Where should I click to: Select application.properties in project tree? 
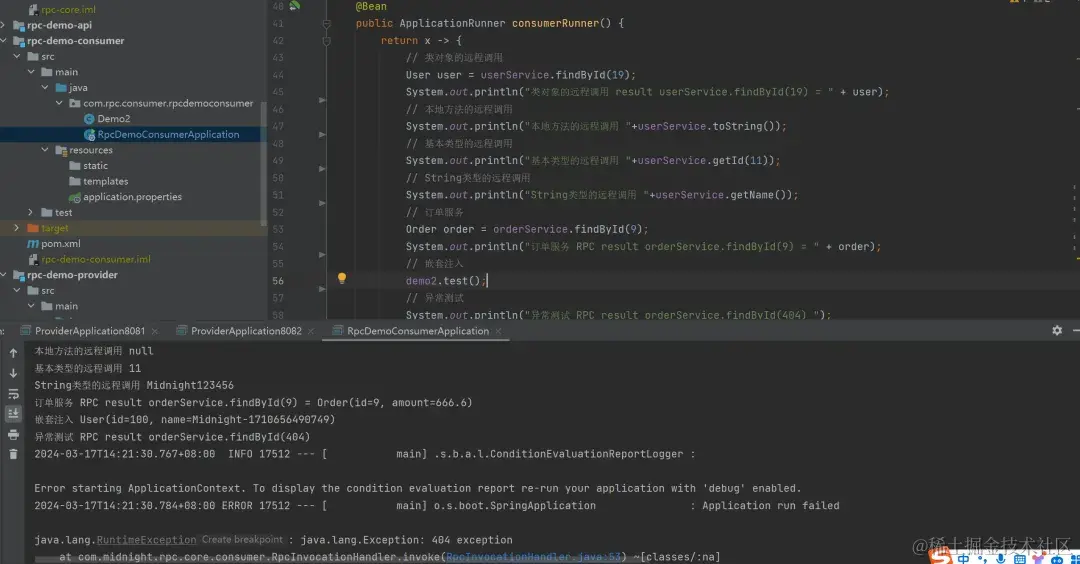pos(132,197)
